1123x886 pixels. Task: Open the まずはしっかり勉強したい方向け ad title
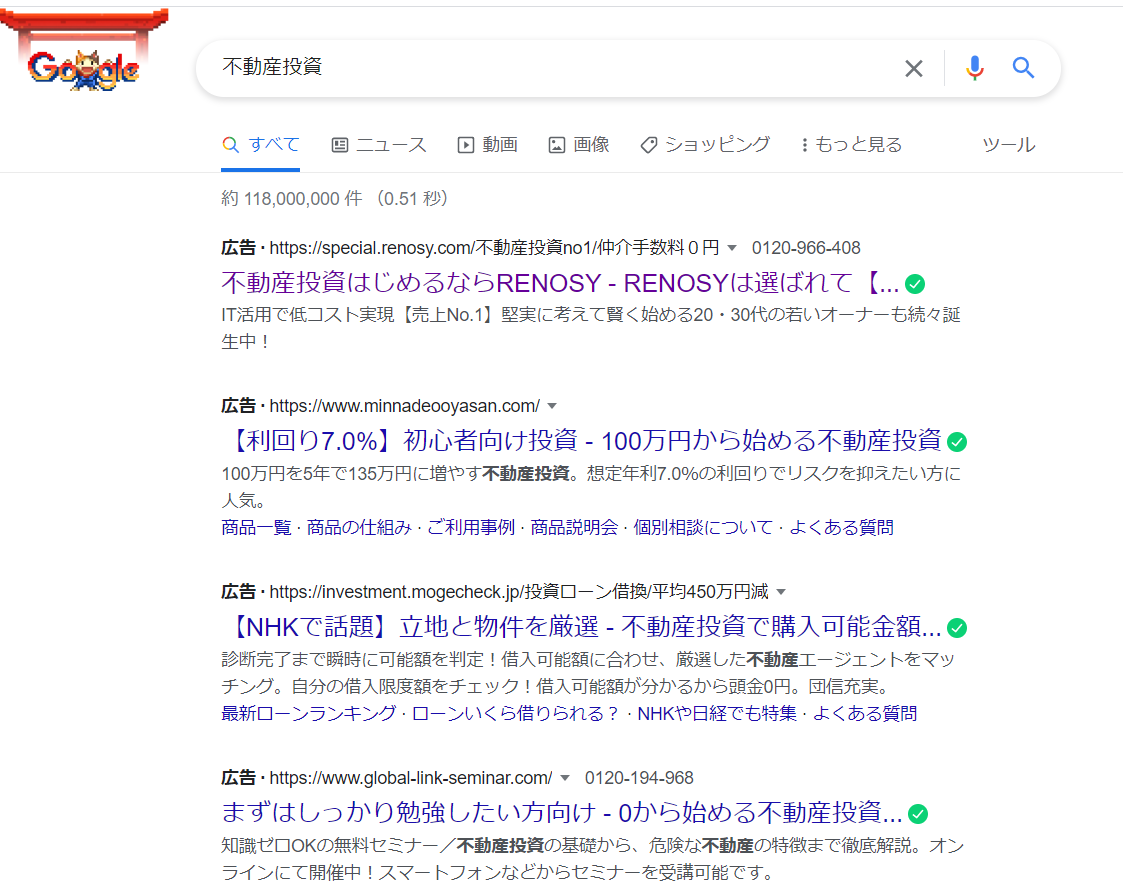(562, 812)
